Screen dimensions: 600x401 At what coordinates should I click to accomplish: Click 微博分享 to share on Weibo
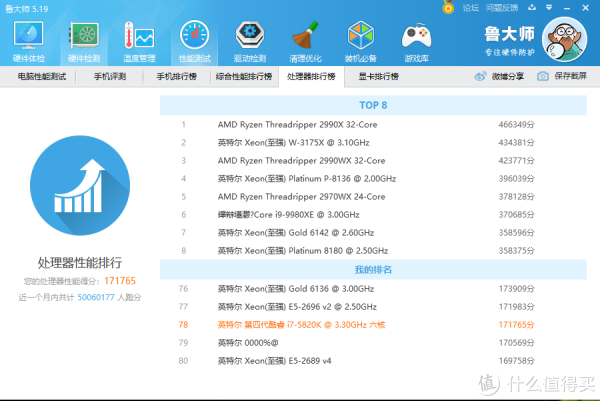[x=499, y=76]
